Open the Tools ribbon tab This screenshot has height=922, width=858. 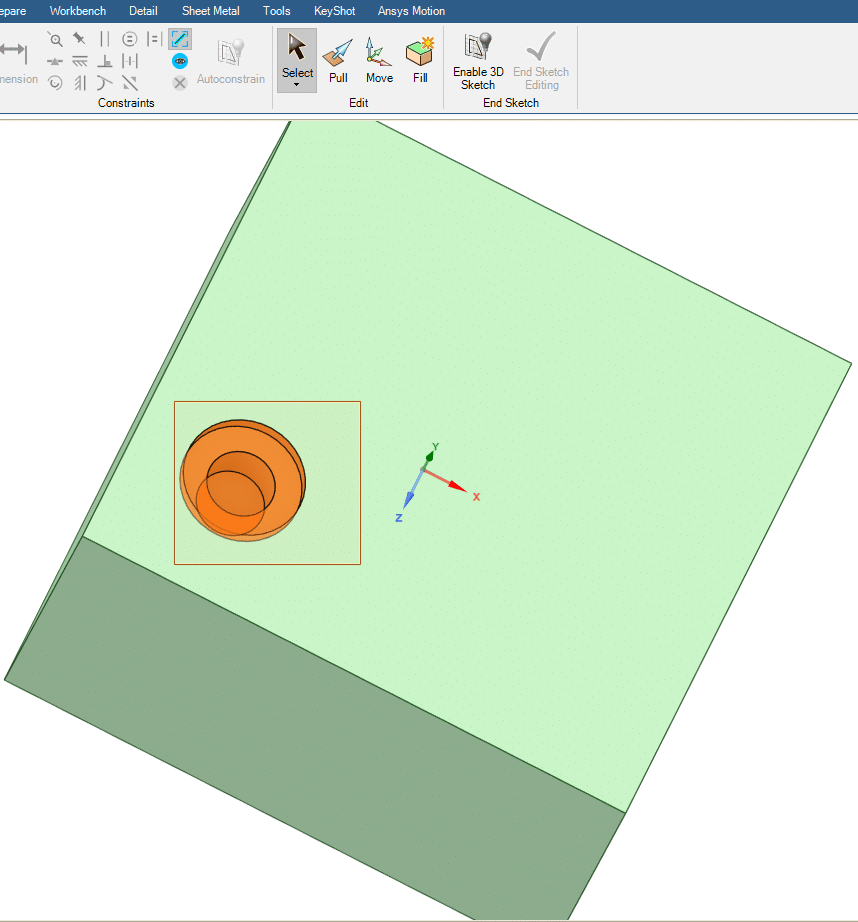(277, 11)
